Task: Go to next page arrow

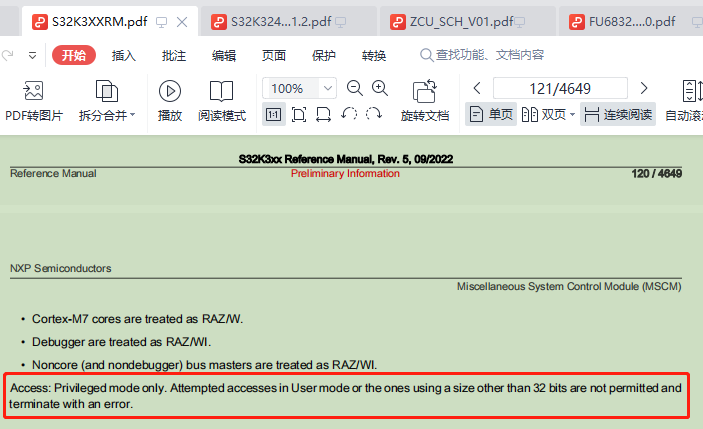Action: (644, 88)
